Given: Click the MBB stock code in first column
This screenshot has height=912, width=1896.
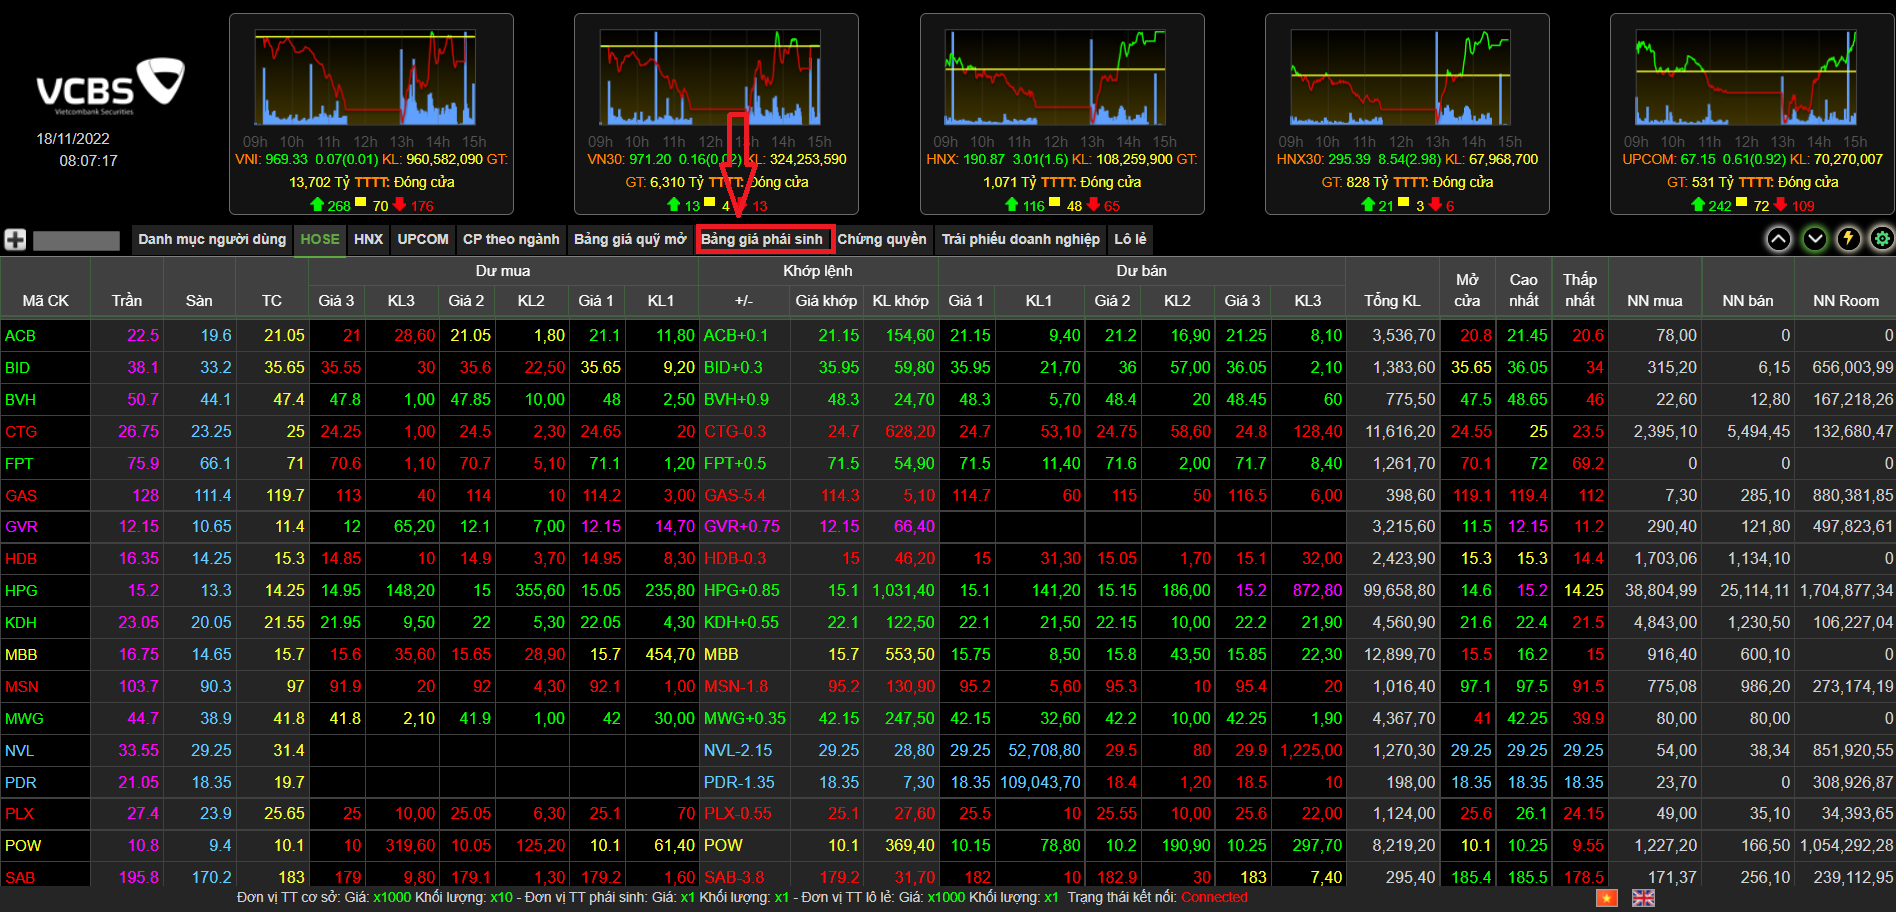Looking at the screenshot, I should click(21, 655).
